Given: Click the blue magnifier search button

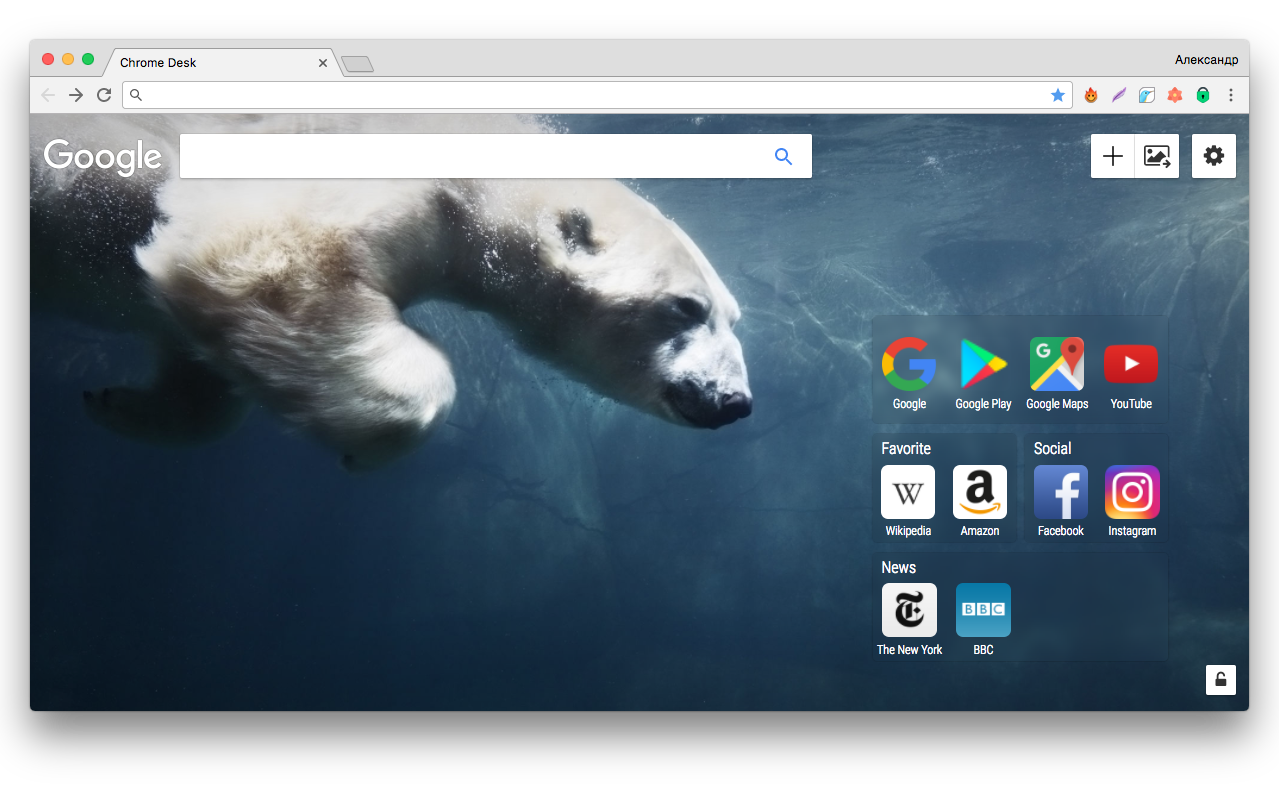Looking at the screenshot, I should click(784, 156).
